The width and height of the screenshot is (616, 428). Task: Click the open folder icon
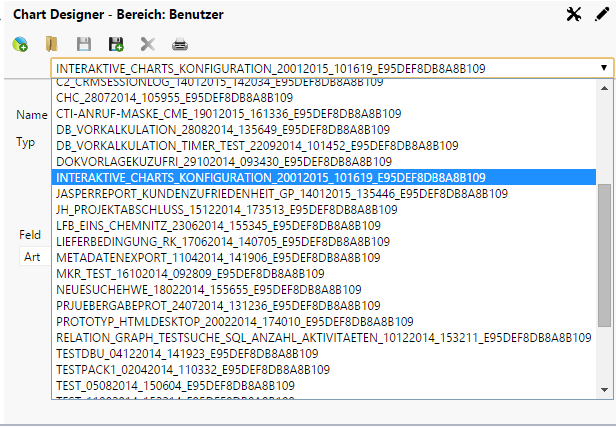click(x=52, y=44)
